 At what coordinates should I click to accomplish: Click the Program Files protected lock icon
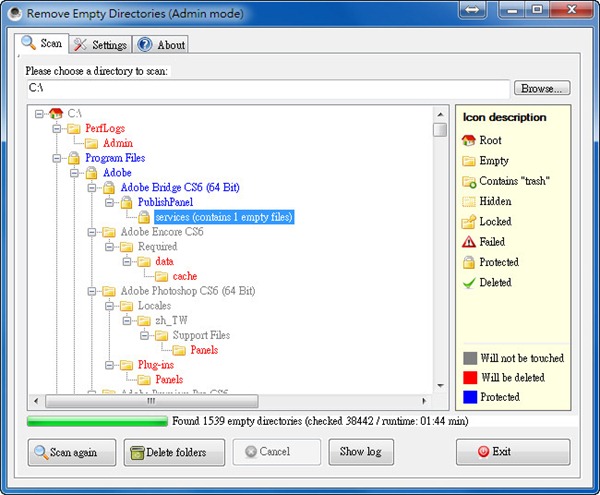coord(73,157)
